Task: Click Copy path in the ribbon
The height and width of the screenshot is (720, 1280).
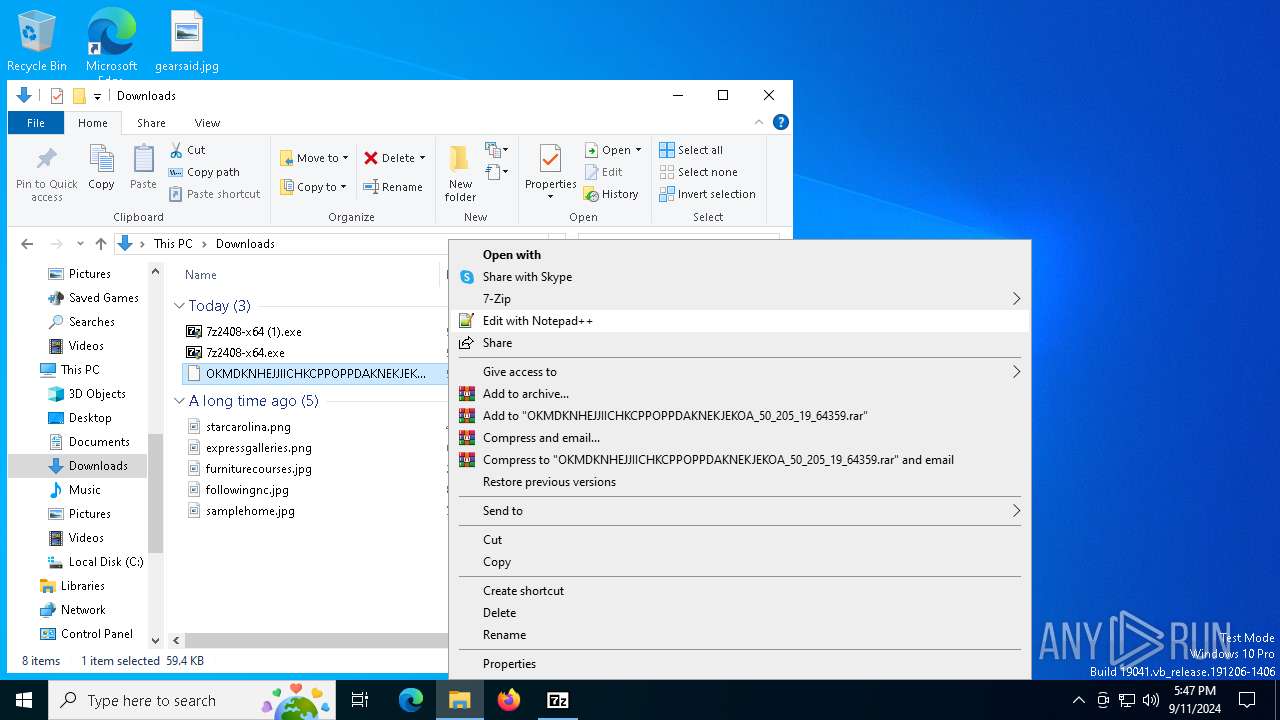Action: [x=204, y=172]
